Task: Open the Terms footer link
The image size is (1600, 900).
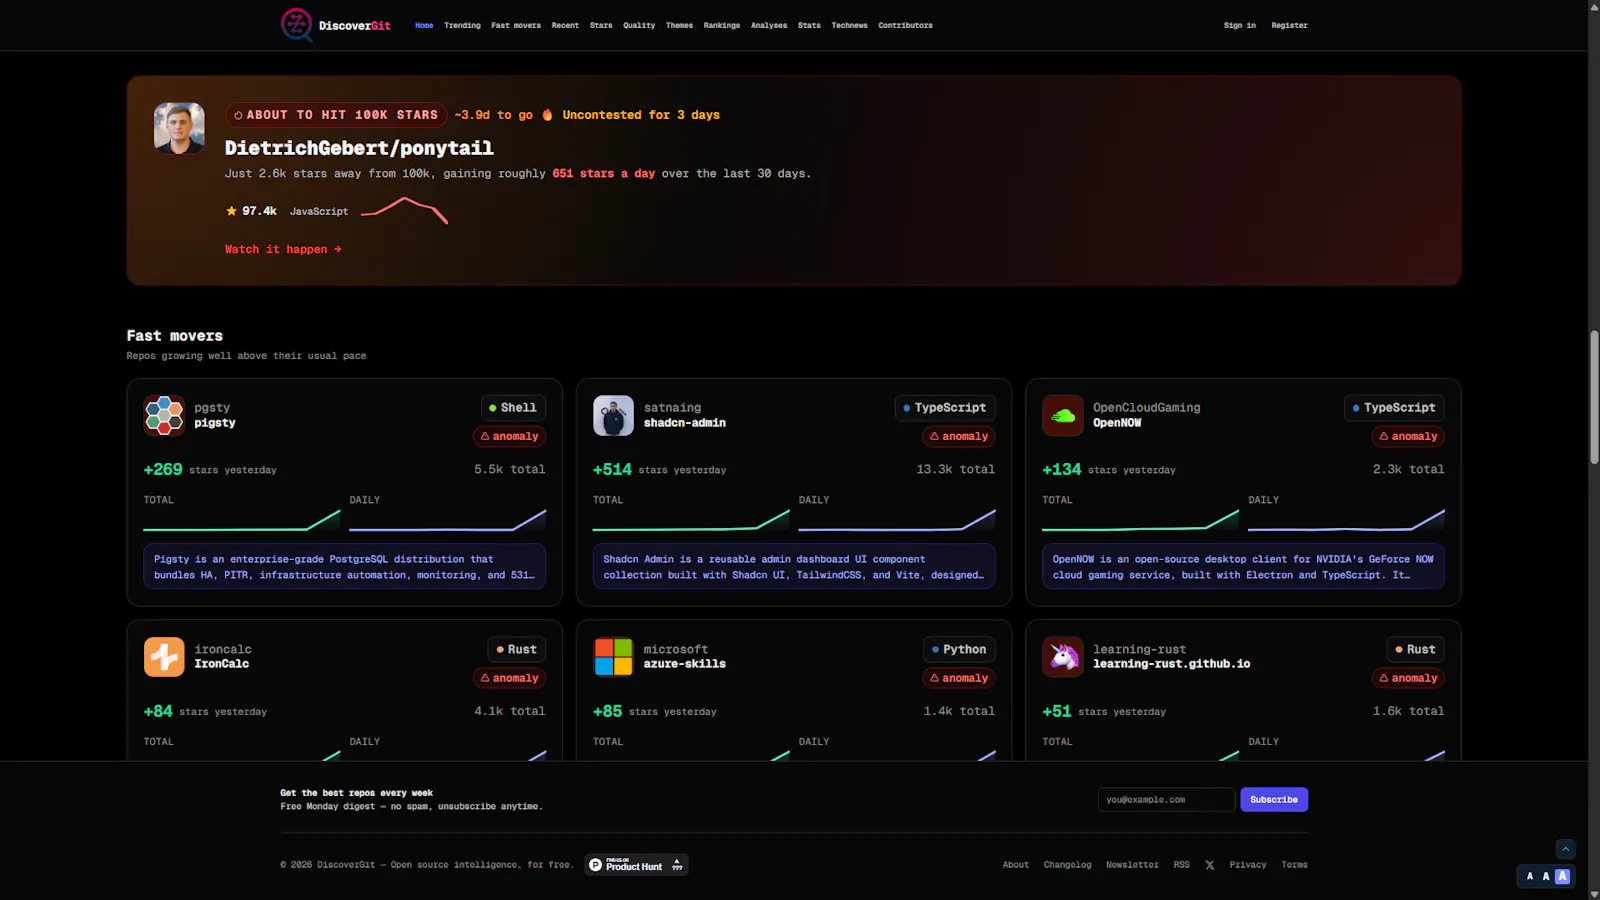Action: pyautogui.click(x=1295, y=865)
